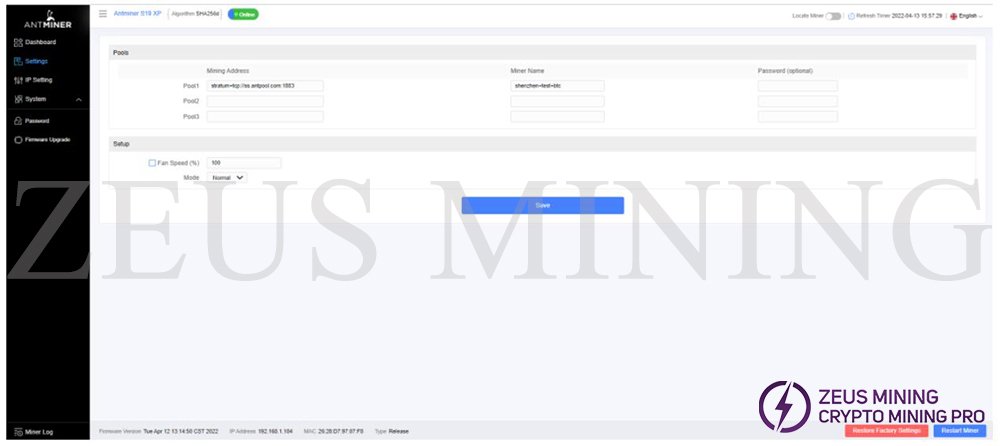Click the Password lock icon

click(x=18, y=120)
